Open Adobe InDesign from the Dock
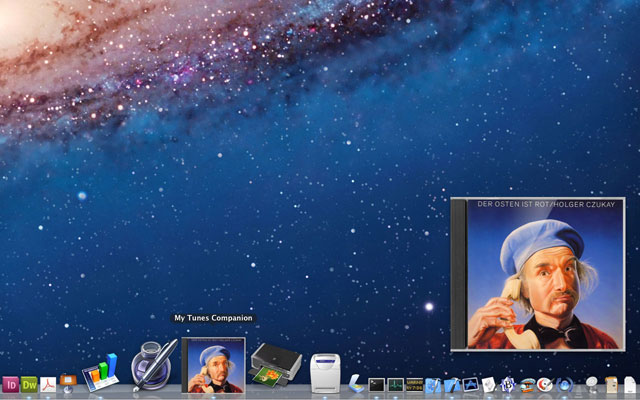 tap(10, 384)
